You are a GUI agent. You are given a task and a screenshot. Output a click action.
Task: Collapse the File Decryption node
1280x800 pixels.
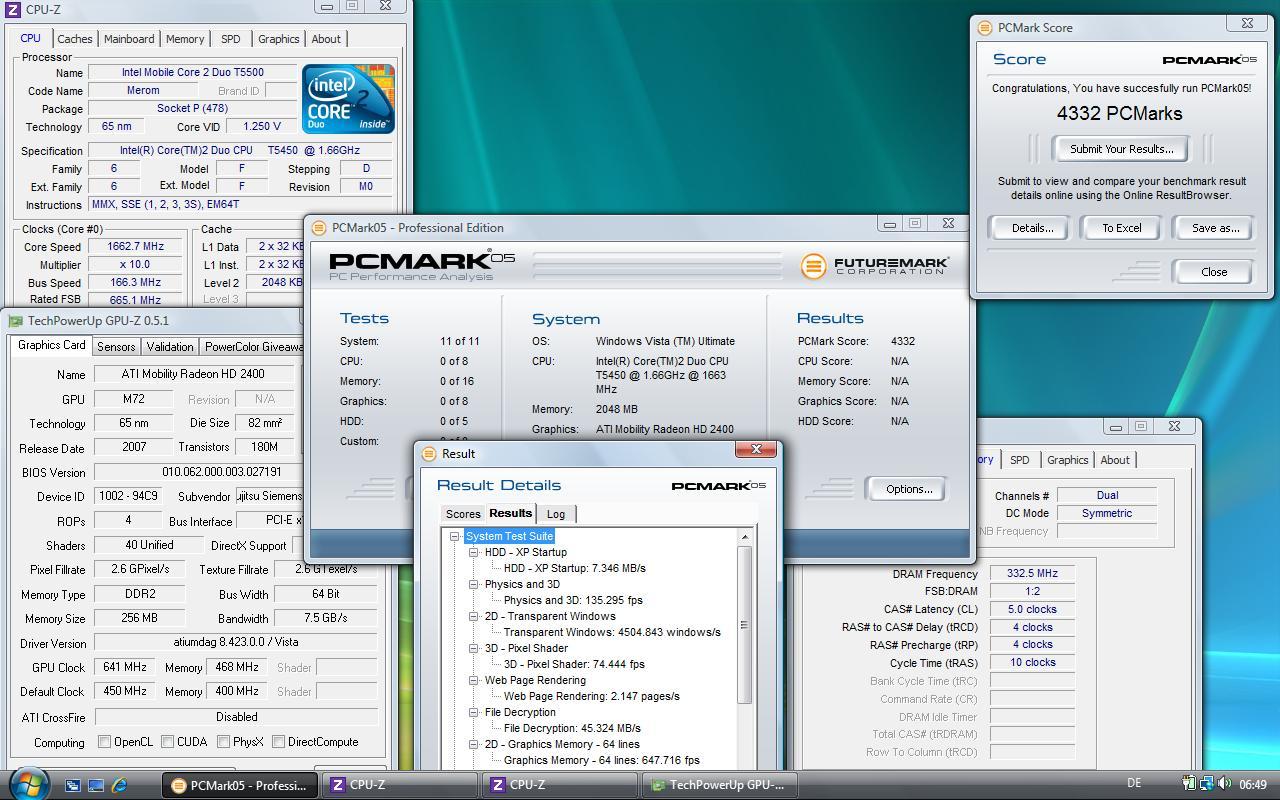tap(474, 712)
